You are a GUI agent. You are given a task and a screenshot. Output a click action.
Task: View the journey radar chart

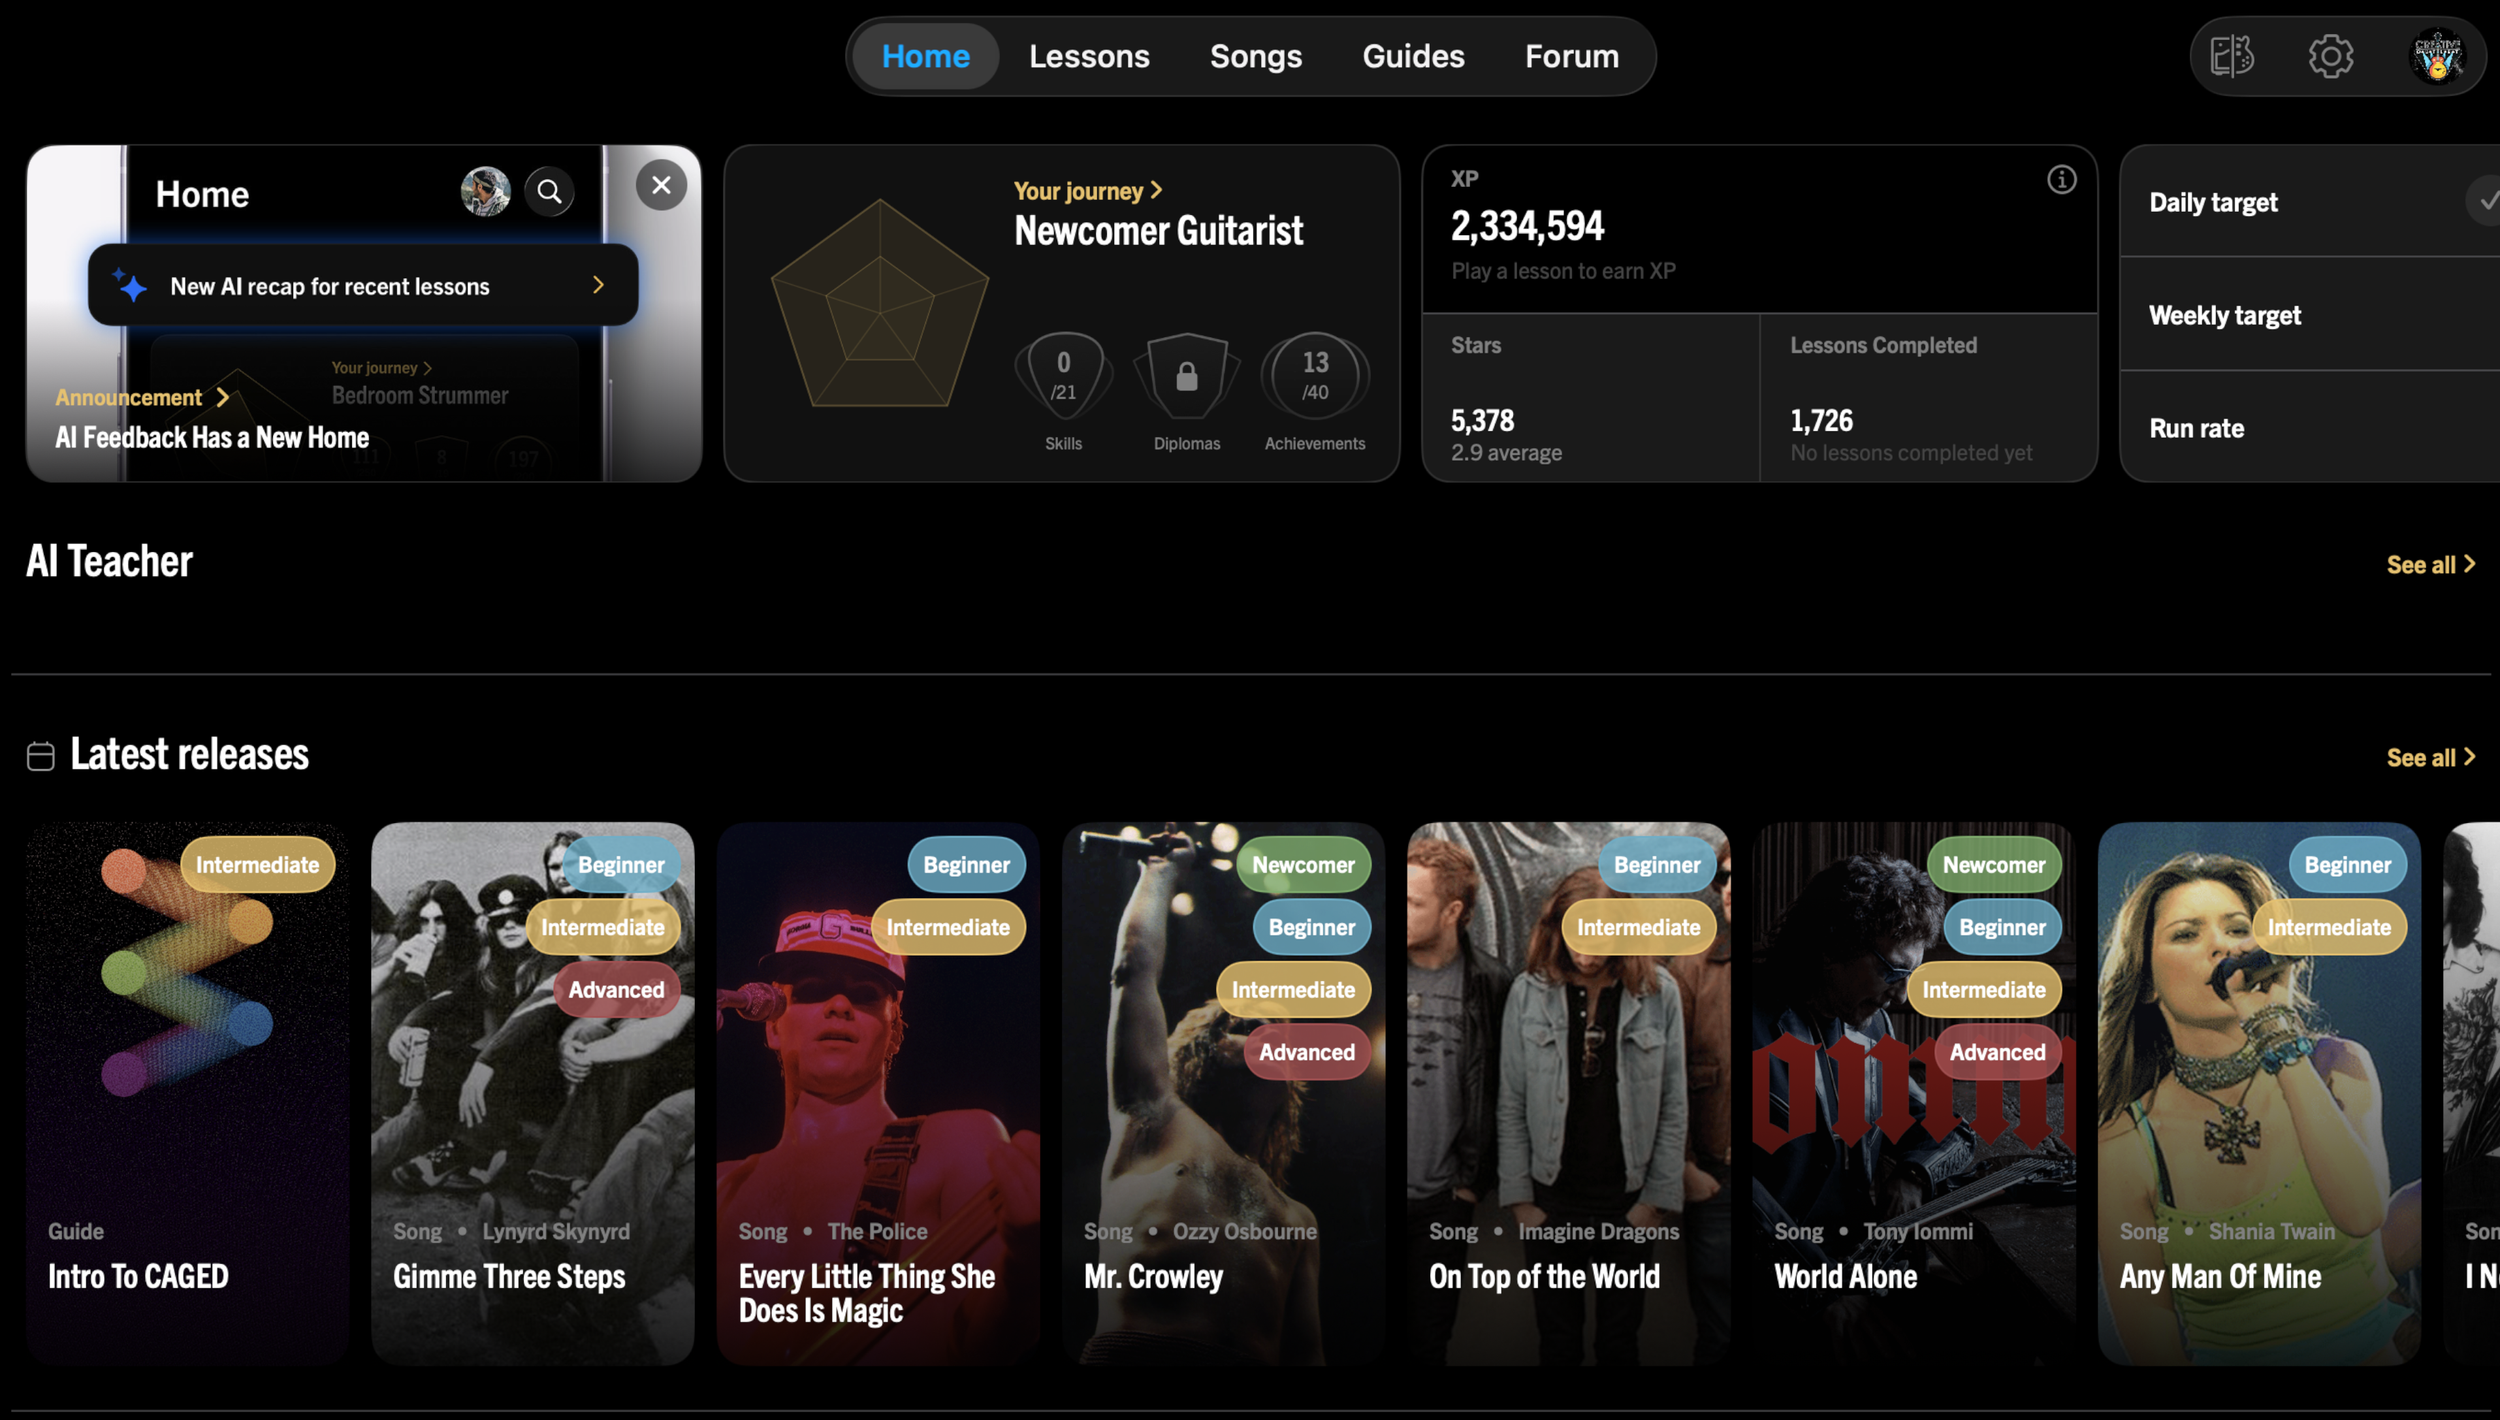[x=880, y=304]
